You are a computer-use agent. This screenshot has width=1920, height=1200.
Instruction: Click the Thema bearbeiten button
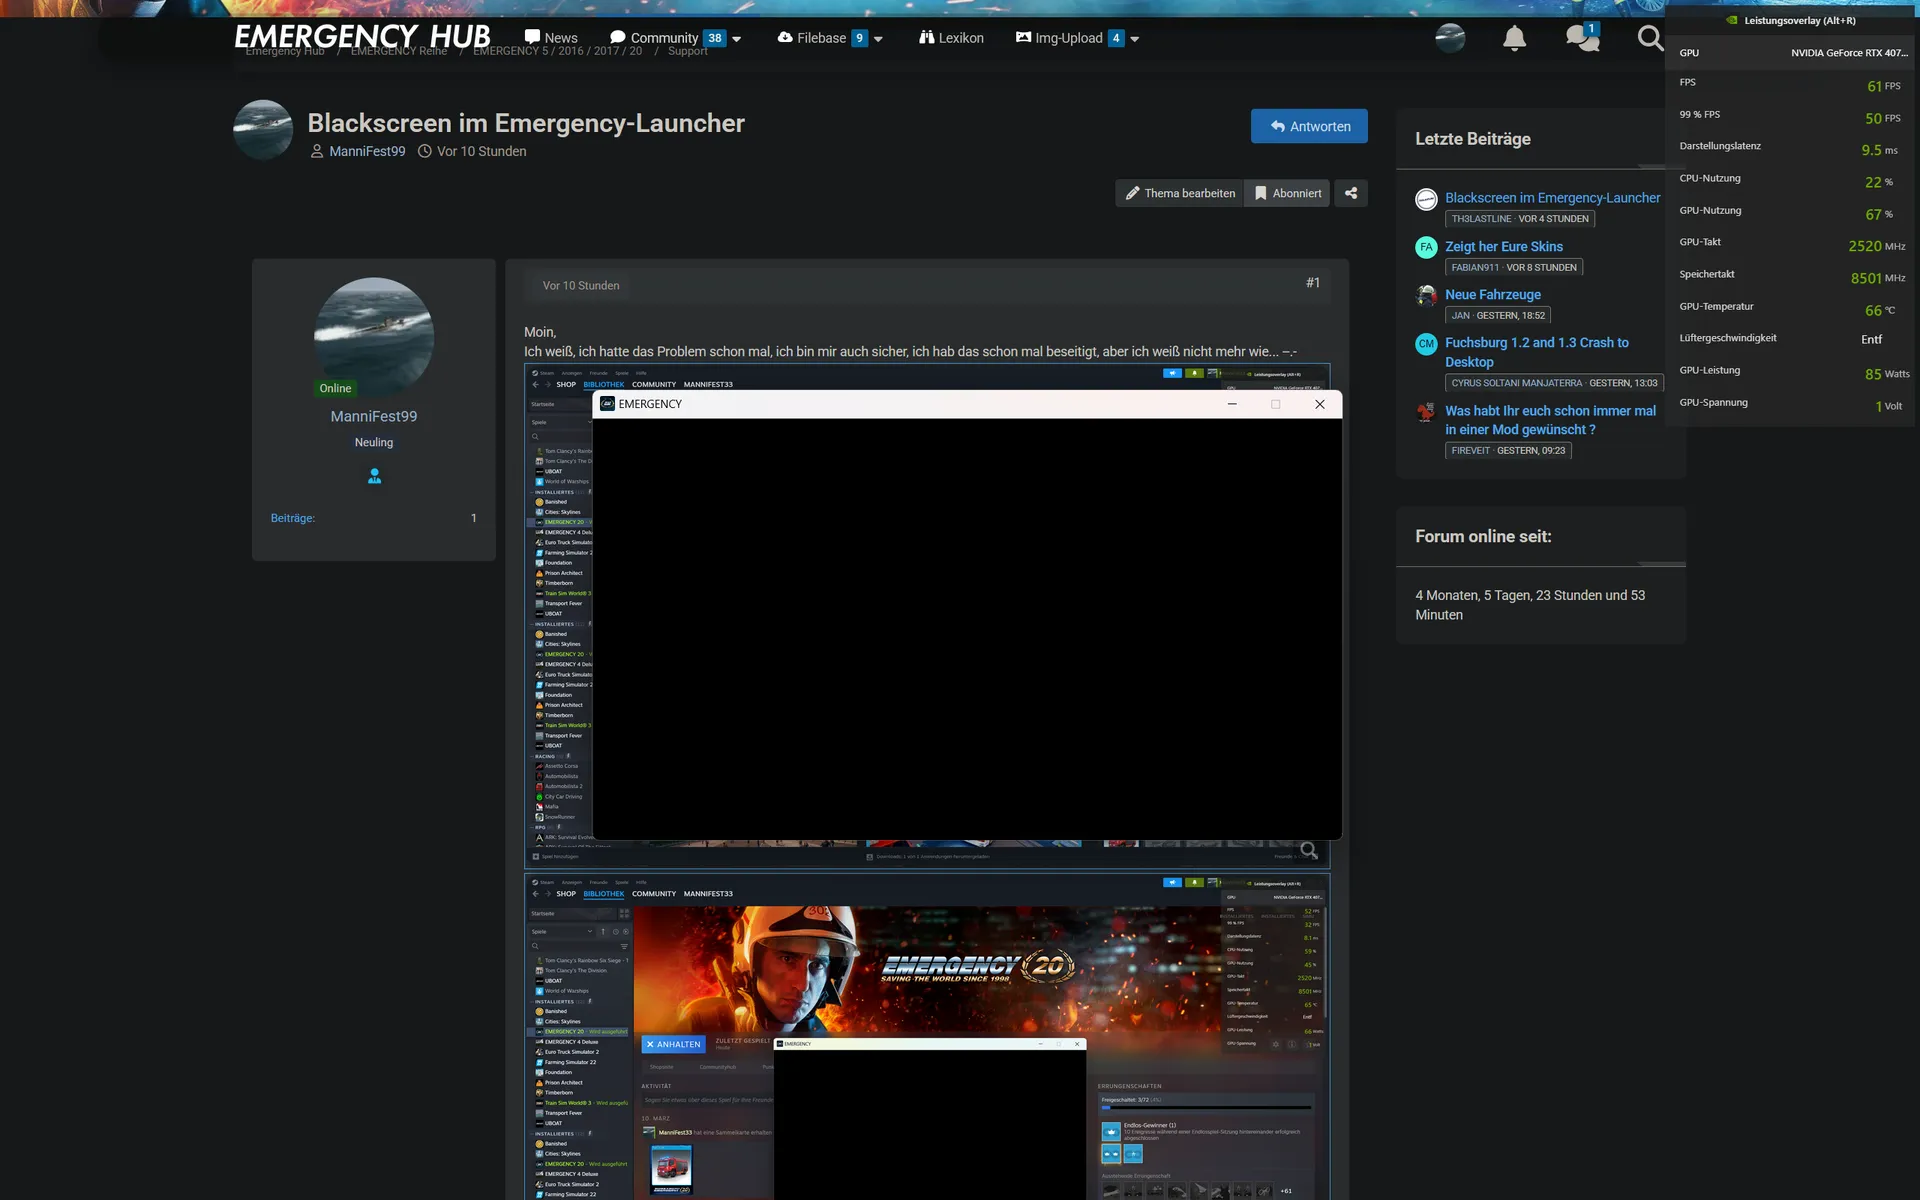(1179, 193)
